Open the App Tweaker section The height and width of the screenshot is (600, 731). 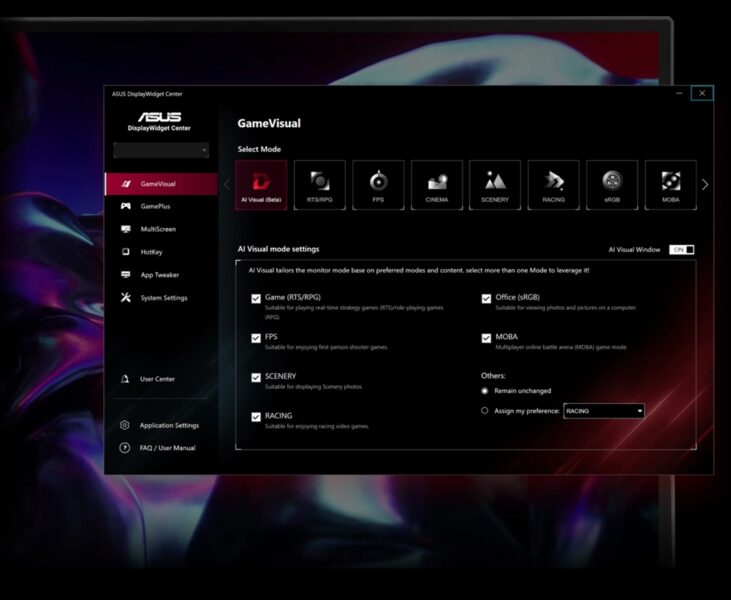click(x=161, y=275)
